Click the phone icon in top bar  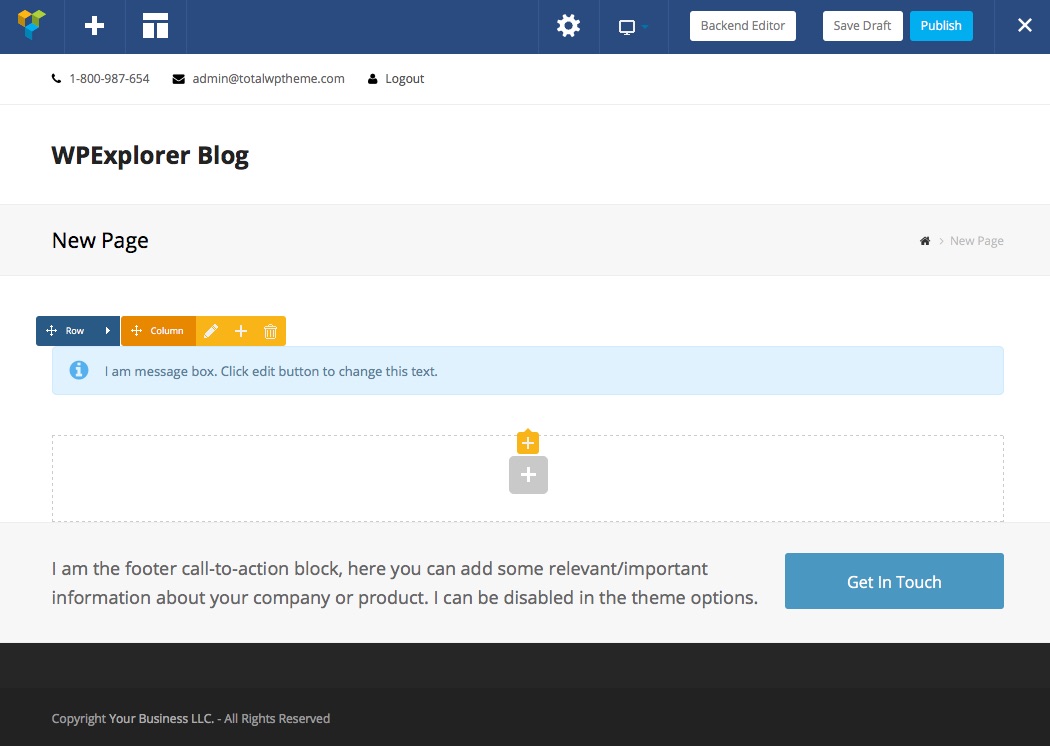(x=56, y=78)
